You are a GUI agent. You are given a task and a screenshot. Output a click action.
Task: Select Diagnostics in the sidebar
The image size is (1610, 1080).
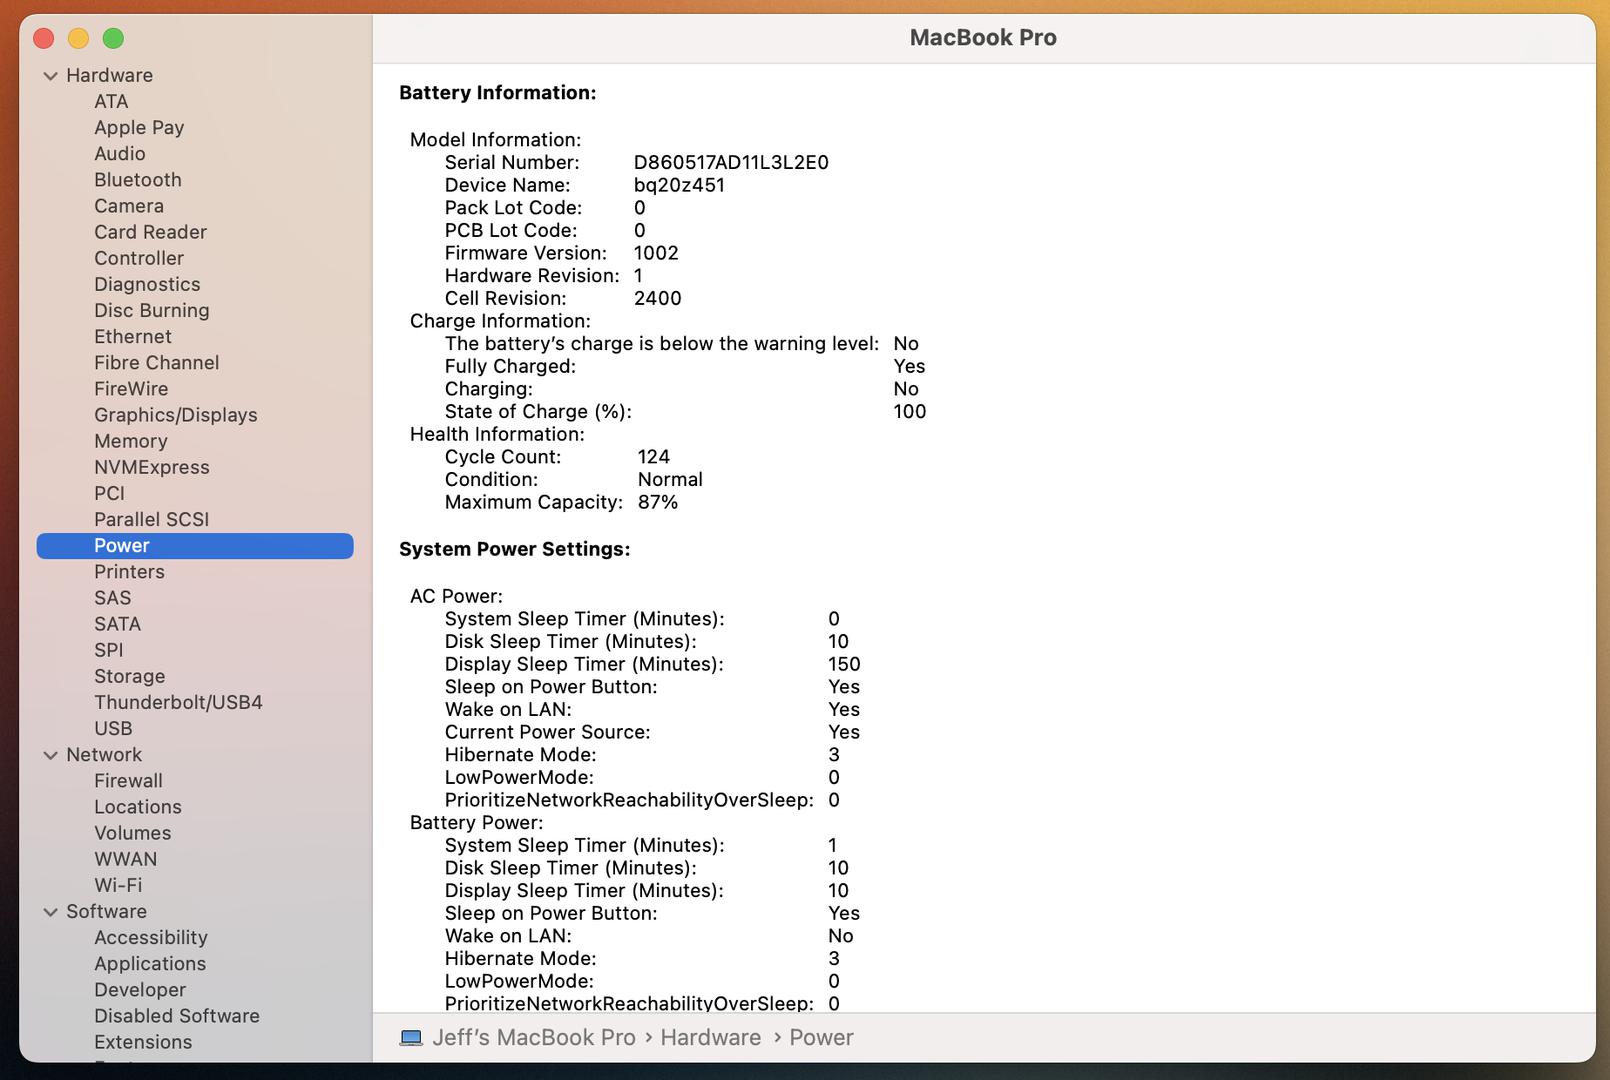[x=147, y=284]
